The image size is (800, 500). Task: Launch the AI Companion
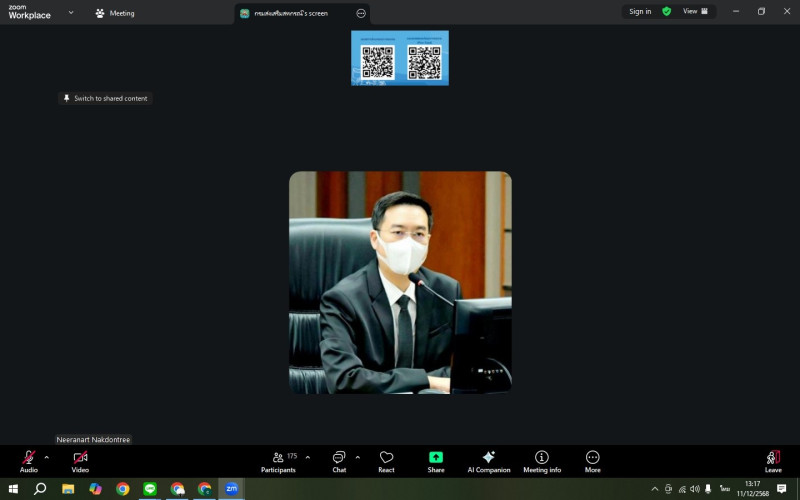pos(489,460)
